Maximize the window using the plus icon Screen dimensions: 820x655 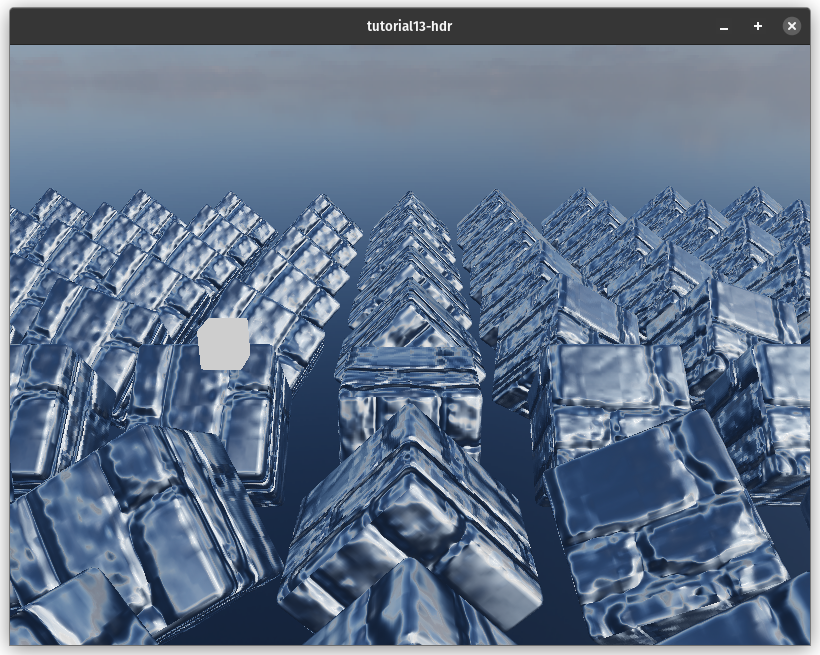click(x=758, y=26)
